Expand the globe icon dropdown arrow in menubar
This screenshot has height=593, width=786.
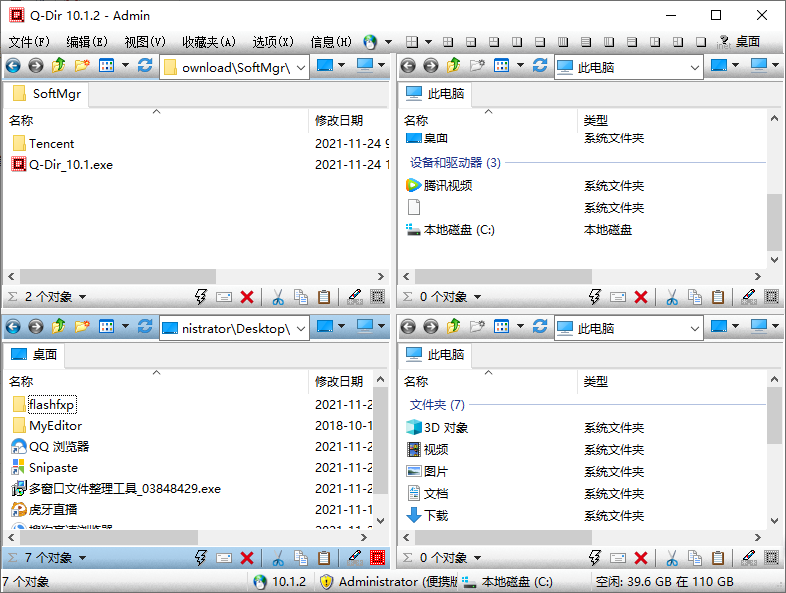click(x=388, y=42)
